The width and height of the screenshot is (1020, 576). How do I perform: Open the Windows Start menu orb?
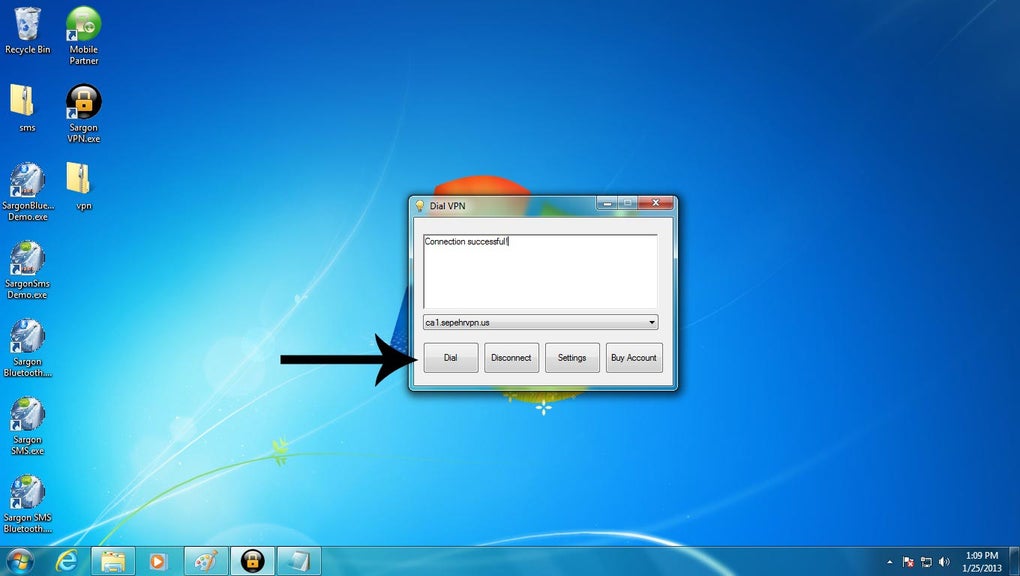click(x=20, y=561)
